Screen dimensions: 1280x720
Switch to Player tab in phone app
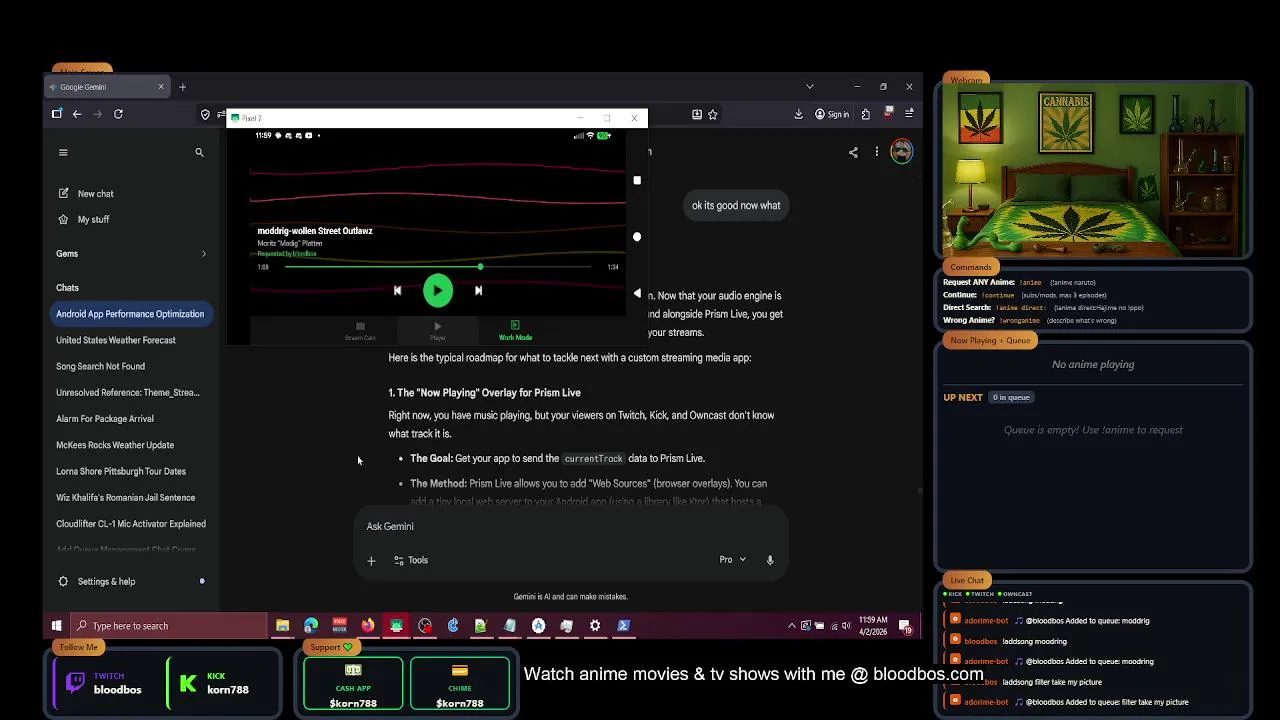click(437, 331)
